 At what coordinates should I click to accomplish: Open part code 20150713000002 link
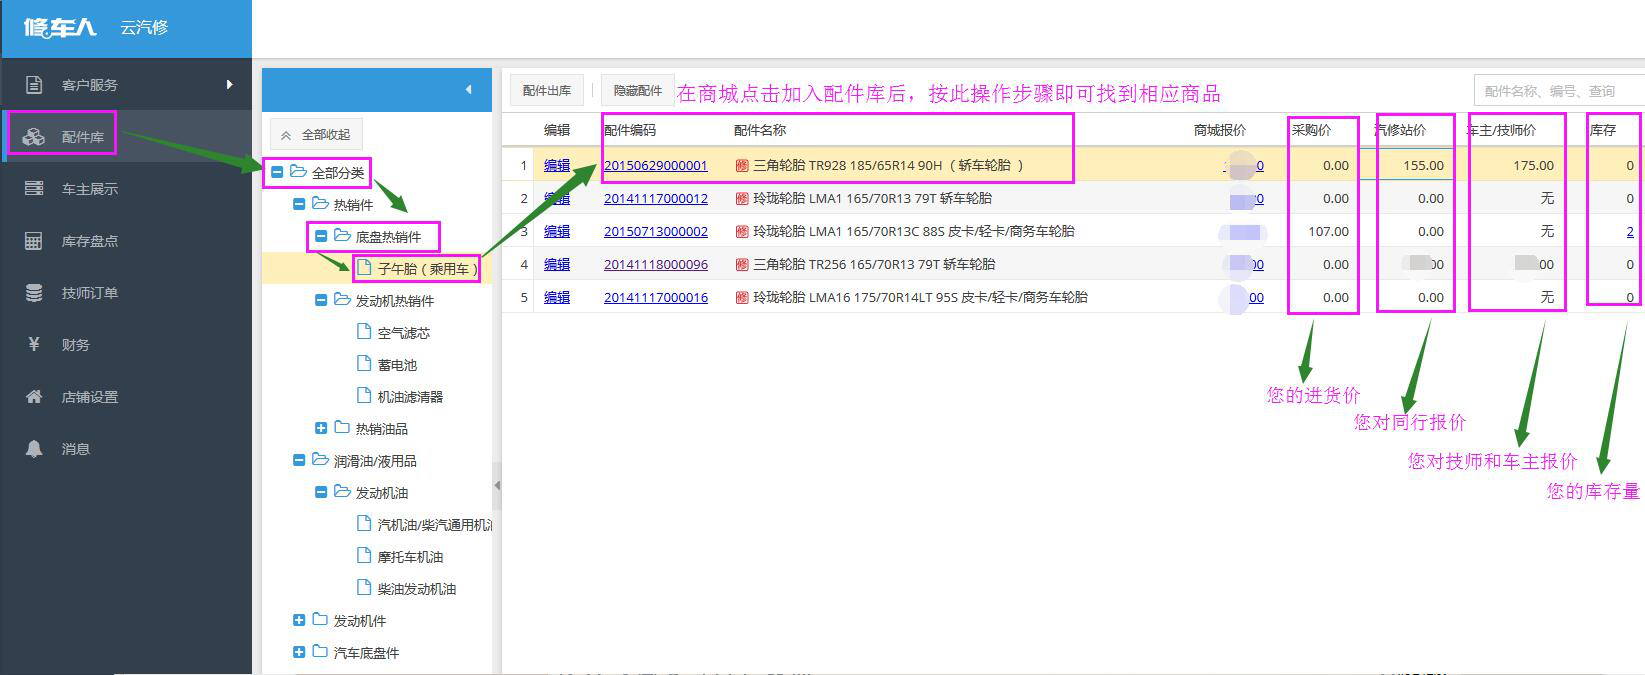pyautogui.click(x=655, y=231)
